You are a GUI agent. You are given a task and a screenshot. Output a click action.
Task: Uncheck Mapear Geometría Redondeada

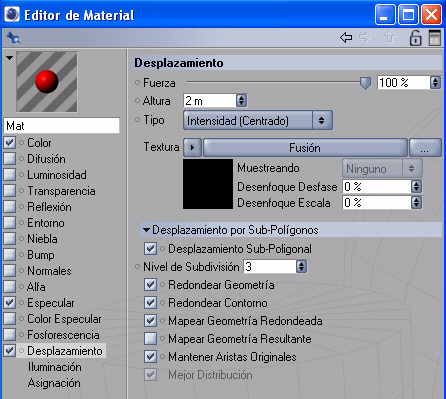tap(150, 321)
